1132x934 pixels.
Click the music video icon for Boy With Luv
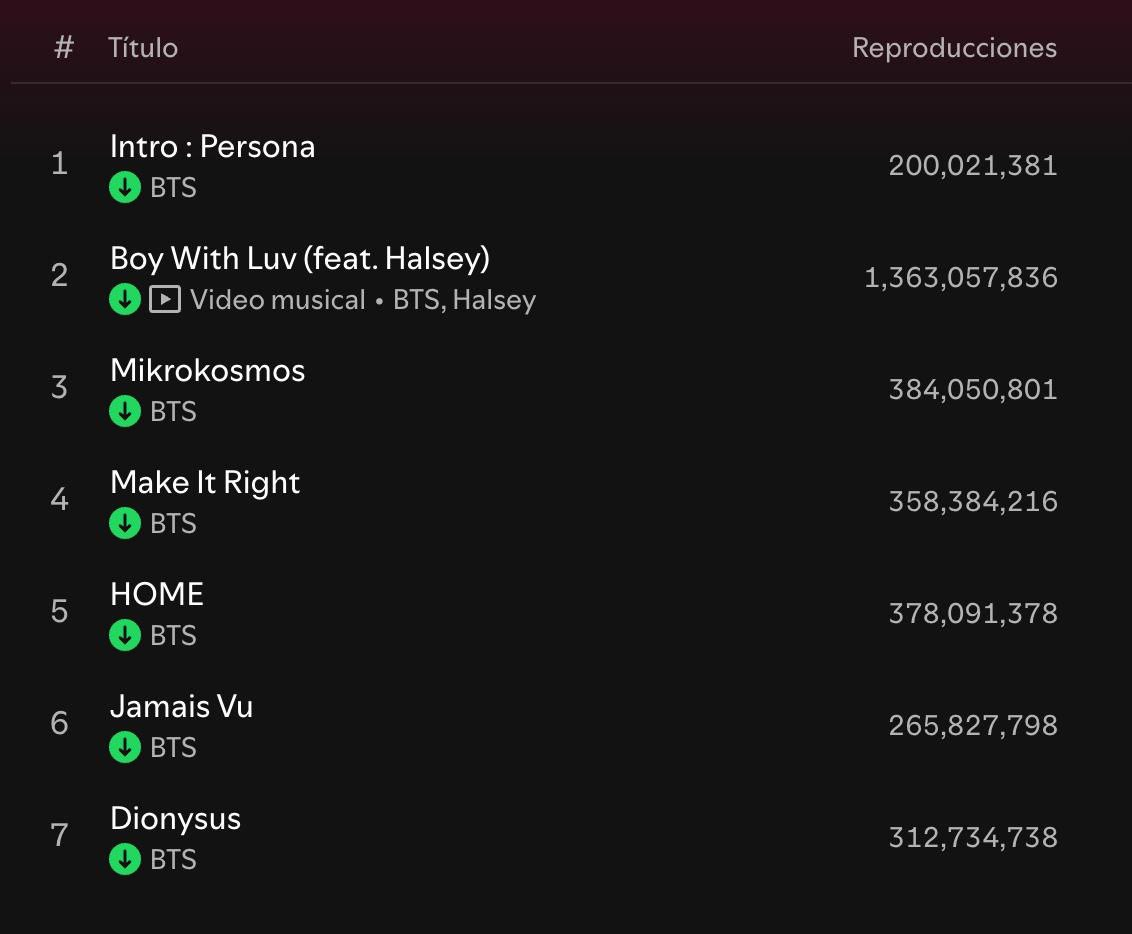[x=164, y=300]
